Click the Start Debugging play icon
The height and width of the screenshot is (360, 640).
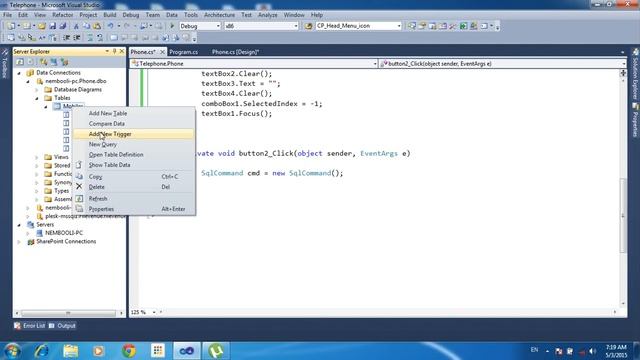(172, 26)
